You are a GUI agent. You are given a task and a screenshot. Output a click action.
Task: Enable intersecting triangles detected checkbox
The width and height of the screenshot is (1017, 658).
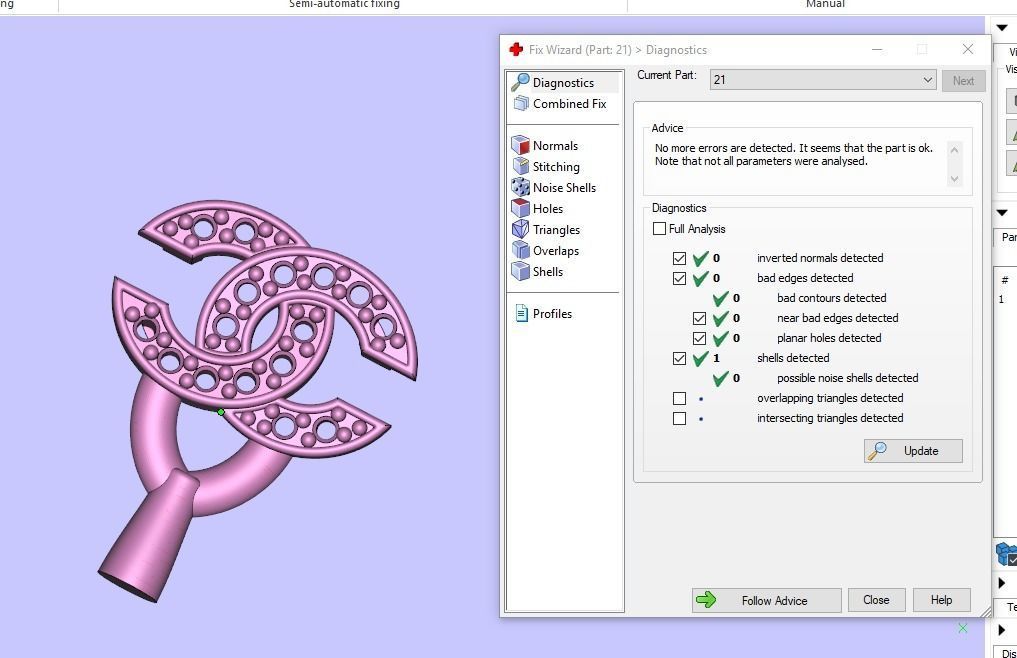coord(679,419)
